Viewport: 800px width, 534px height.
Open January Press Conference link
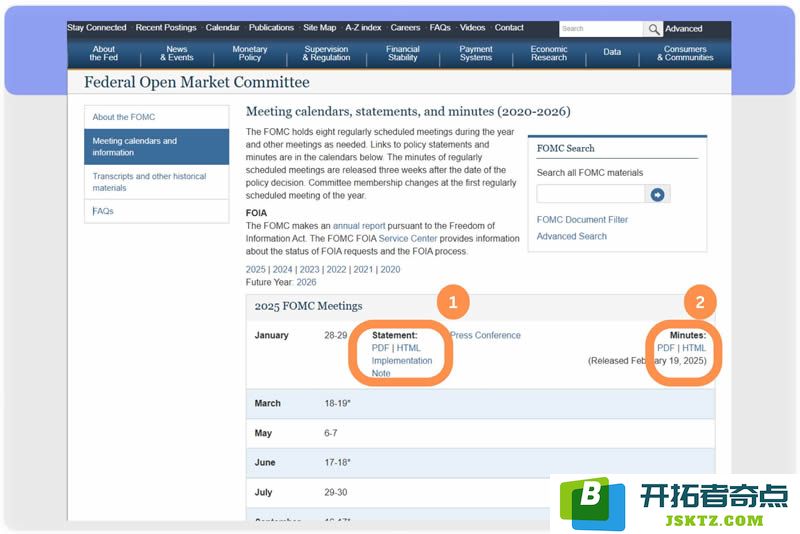pyautogui.click(x=485, y=336)
